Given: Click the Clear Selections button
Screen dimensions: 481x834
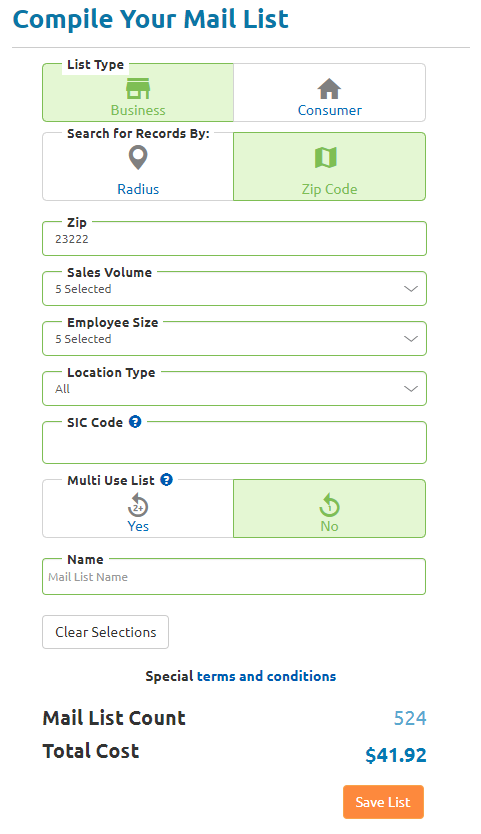Looking at the screenshot, I should pyautogui.click(x=105, y=632).
